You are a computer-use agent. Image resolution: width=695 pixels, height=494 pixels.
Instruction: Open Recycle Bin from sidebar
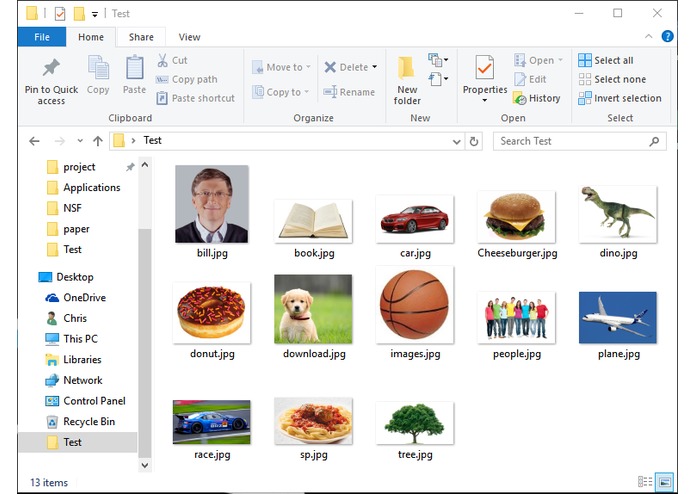81,421
